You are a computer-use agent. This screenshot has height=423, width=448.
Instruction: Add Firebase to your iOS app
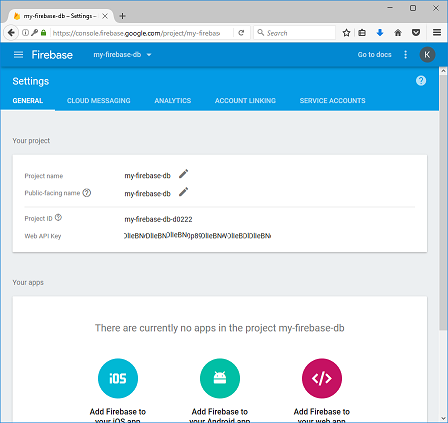click(x=118, y=378)
